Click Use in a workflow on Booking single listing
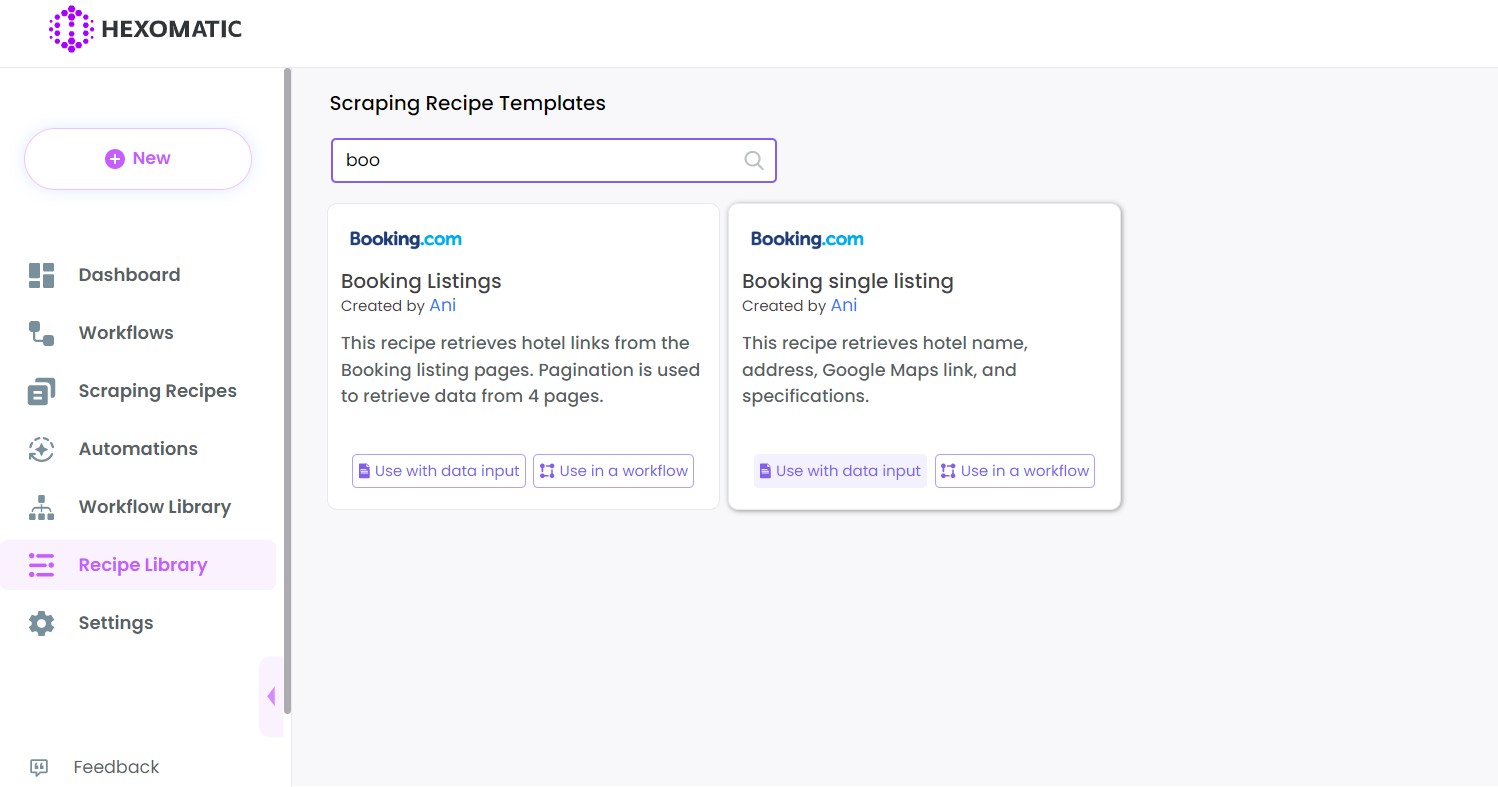This screenshot has height=787, width=1498. pos(1014,470)
